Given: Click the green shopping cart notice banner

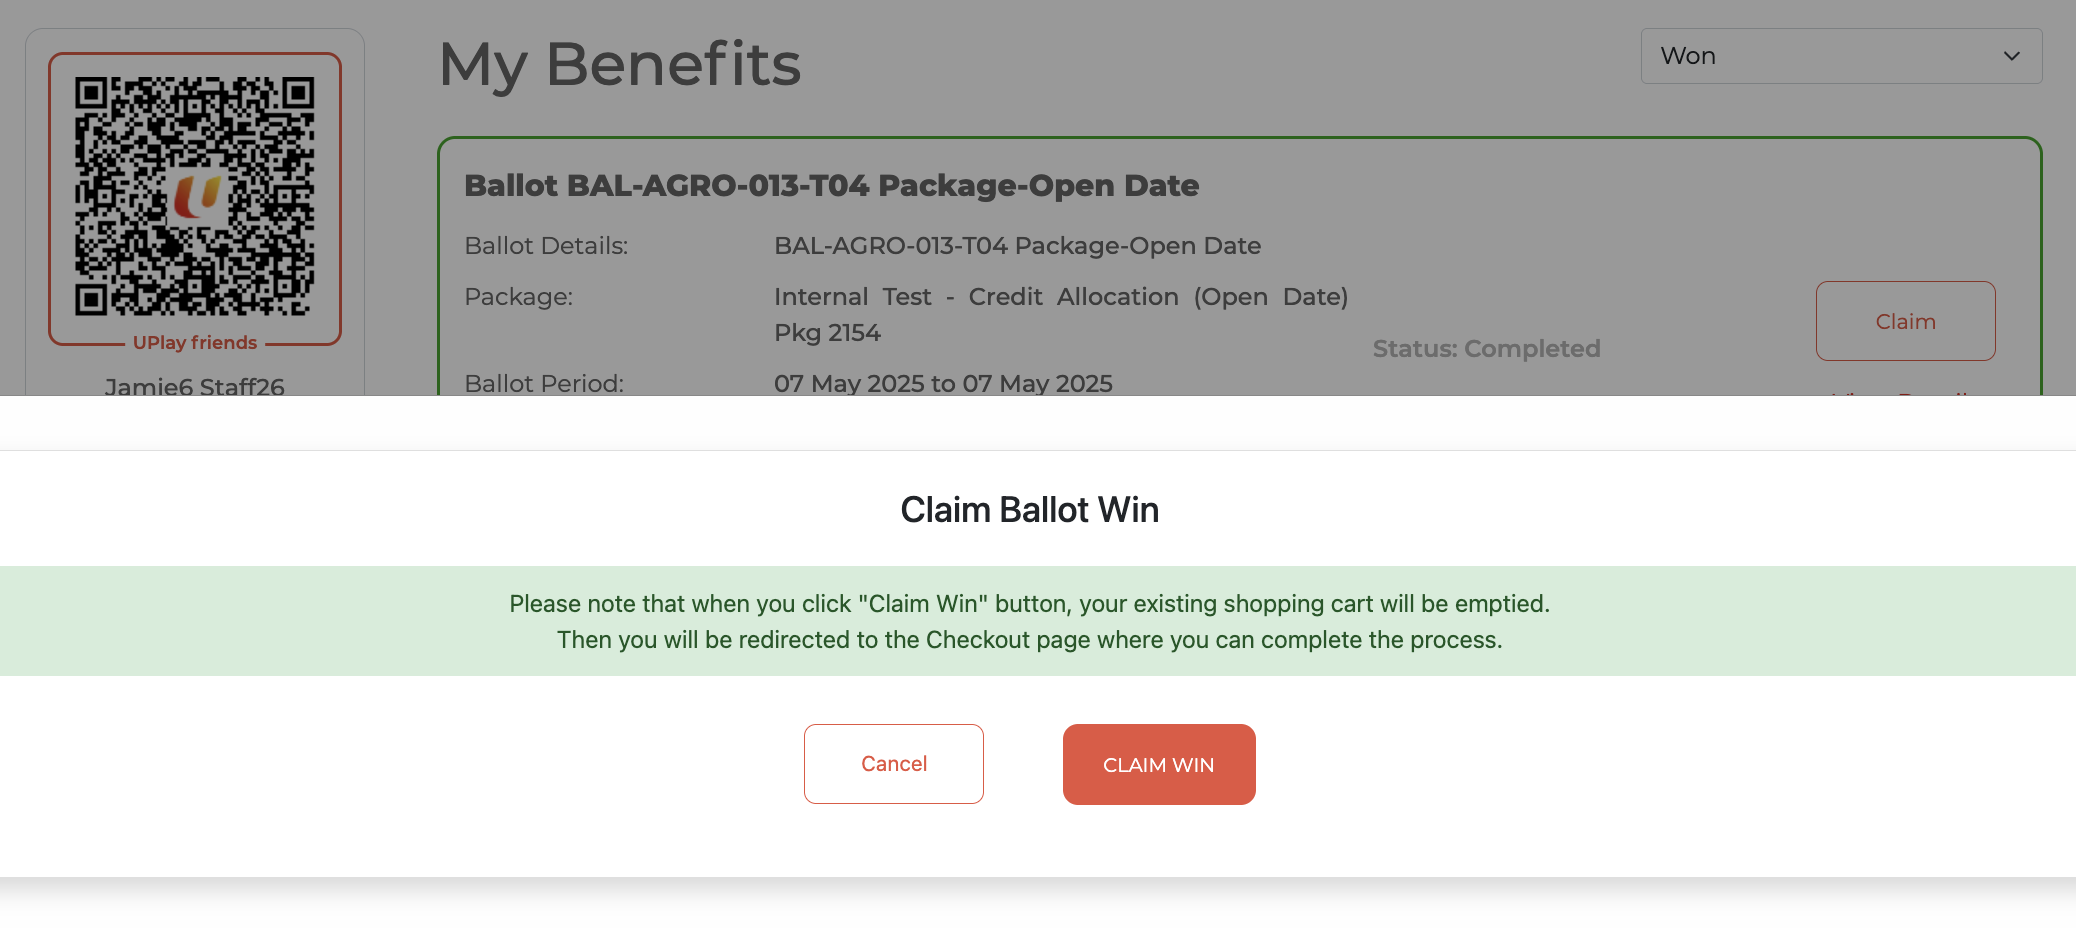Looking at the screenshot, I should click(1029, 621).
